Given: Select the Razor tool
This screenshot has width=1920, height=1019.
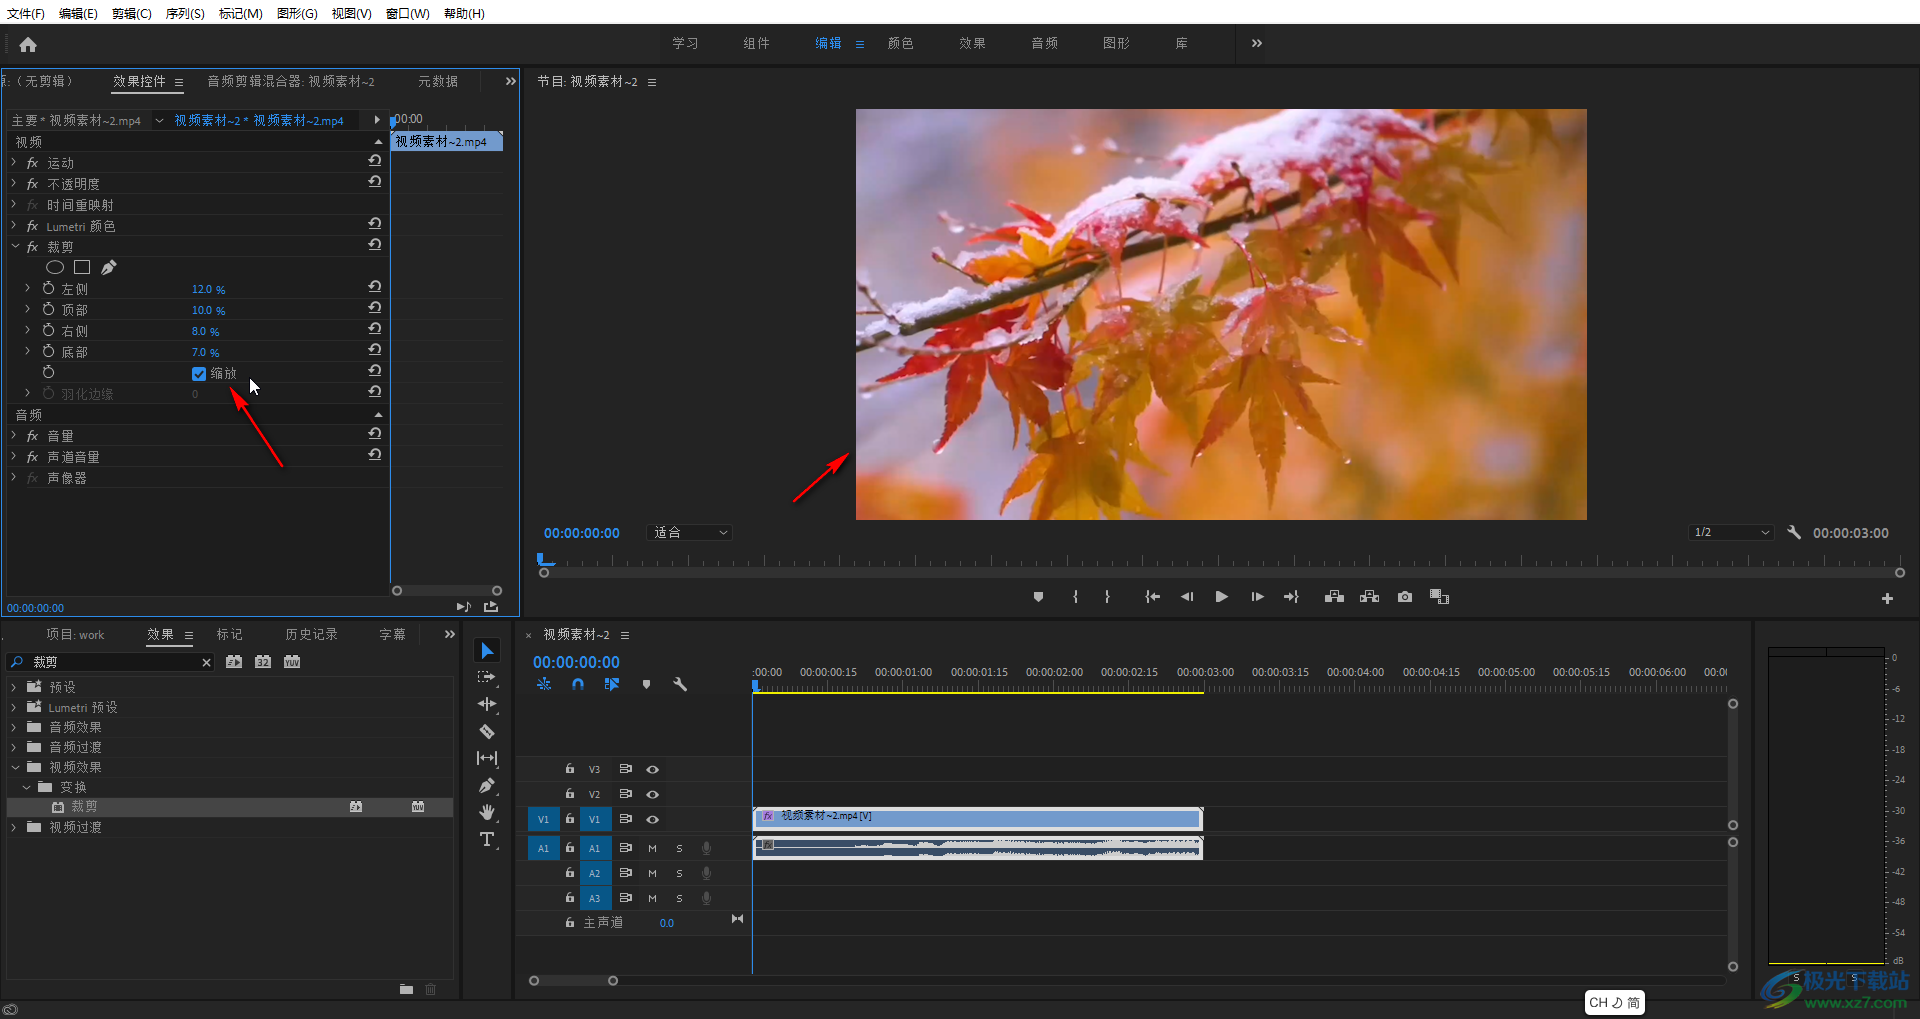Looking at the screenshot, I should pyautogui.click(x=487, y=731).
